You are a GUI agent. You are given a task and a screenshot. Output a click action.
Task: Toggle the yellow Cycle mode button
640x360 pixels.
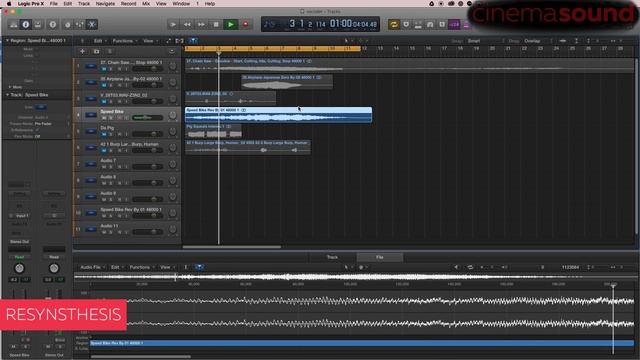click(394, 24)
